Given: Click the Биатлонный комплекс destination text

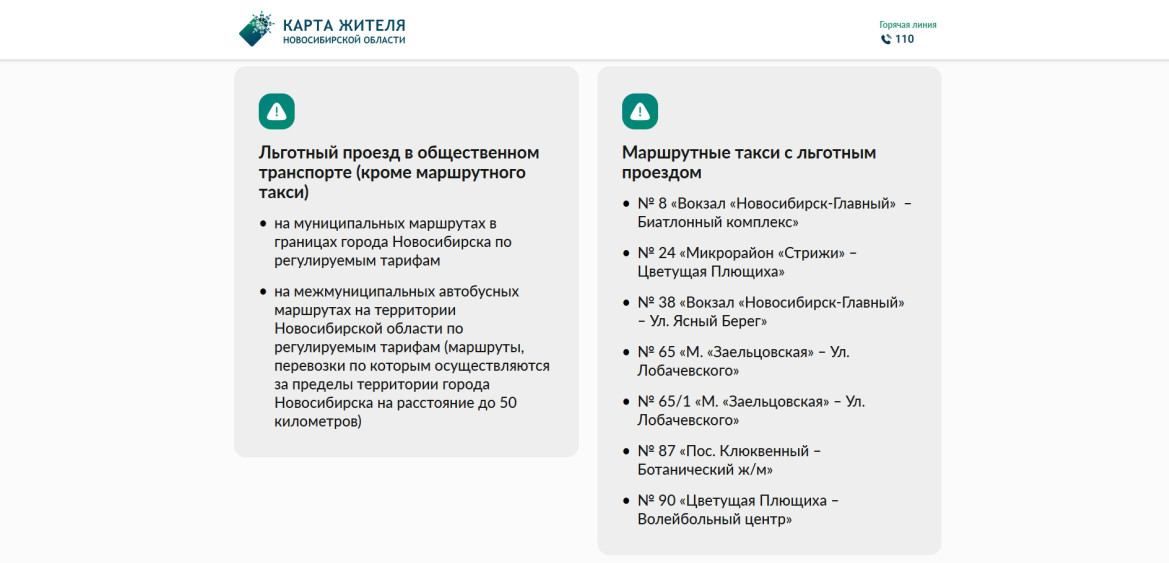Looking at the screenshot, I should pos(719,221).
